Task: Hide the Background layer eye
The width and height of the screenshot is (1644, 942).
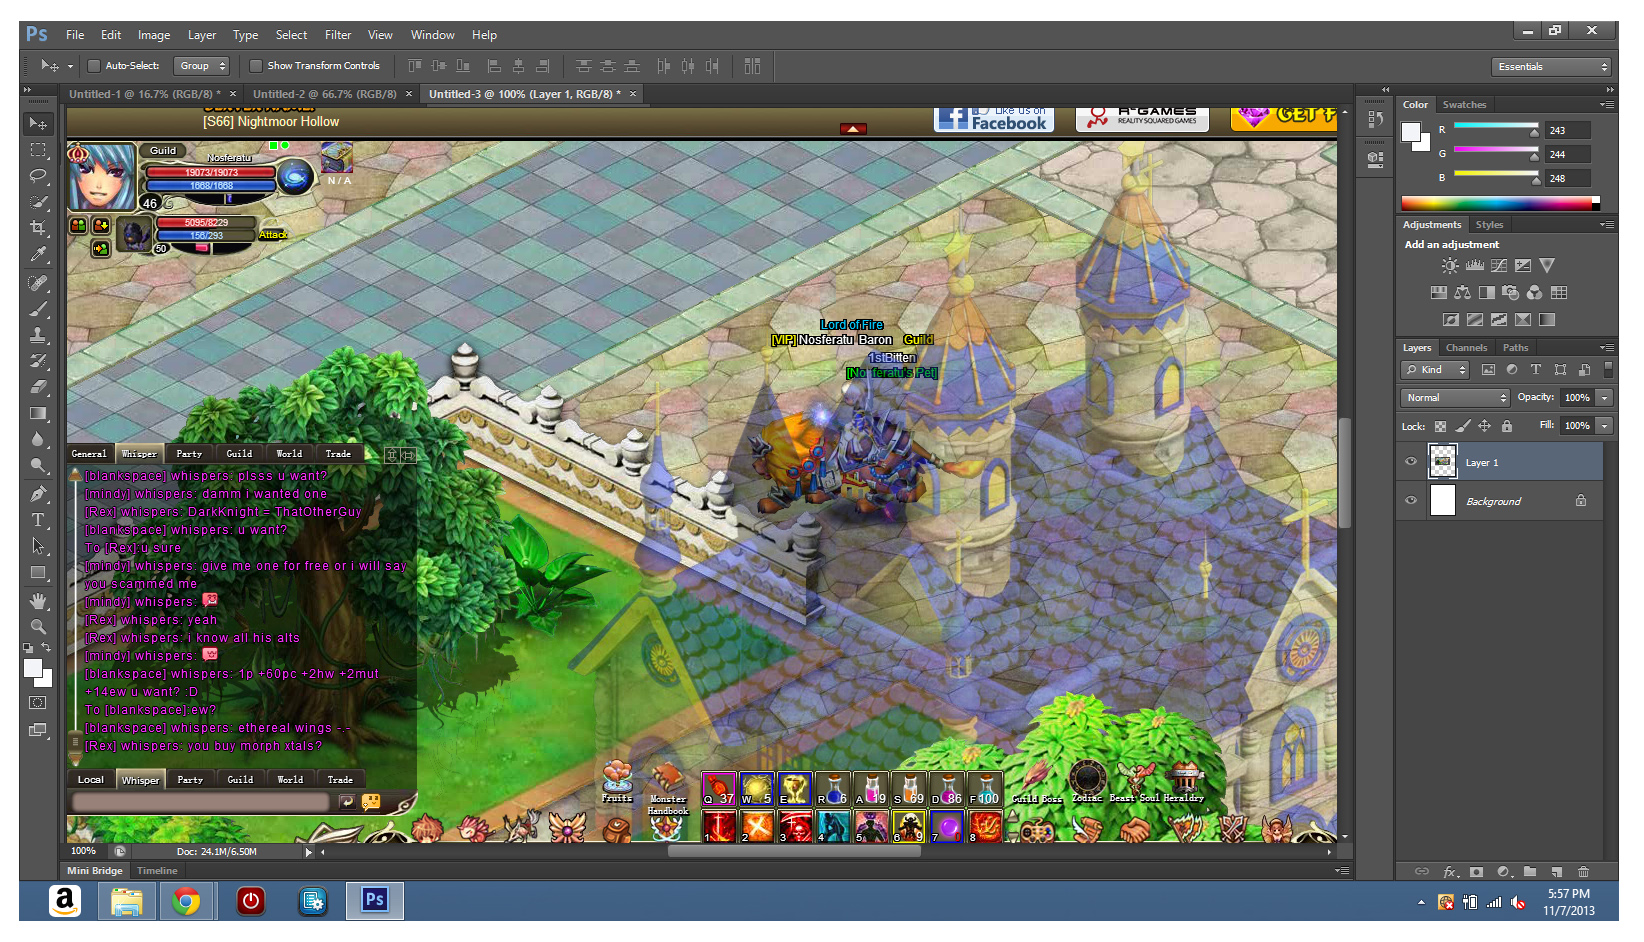Action: [x=1411, y=500]
